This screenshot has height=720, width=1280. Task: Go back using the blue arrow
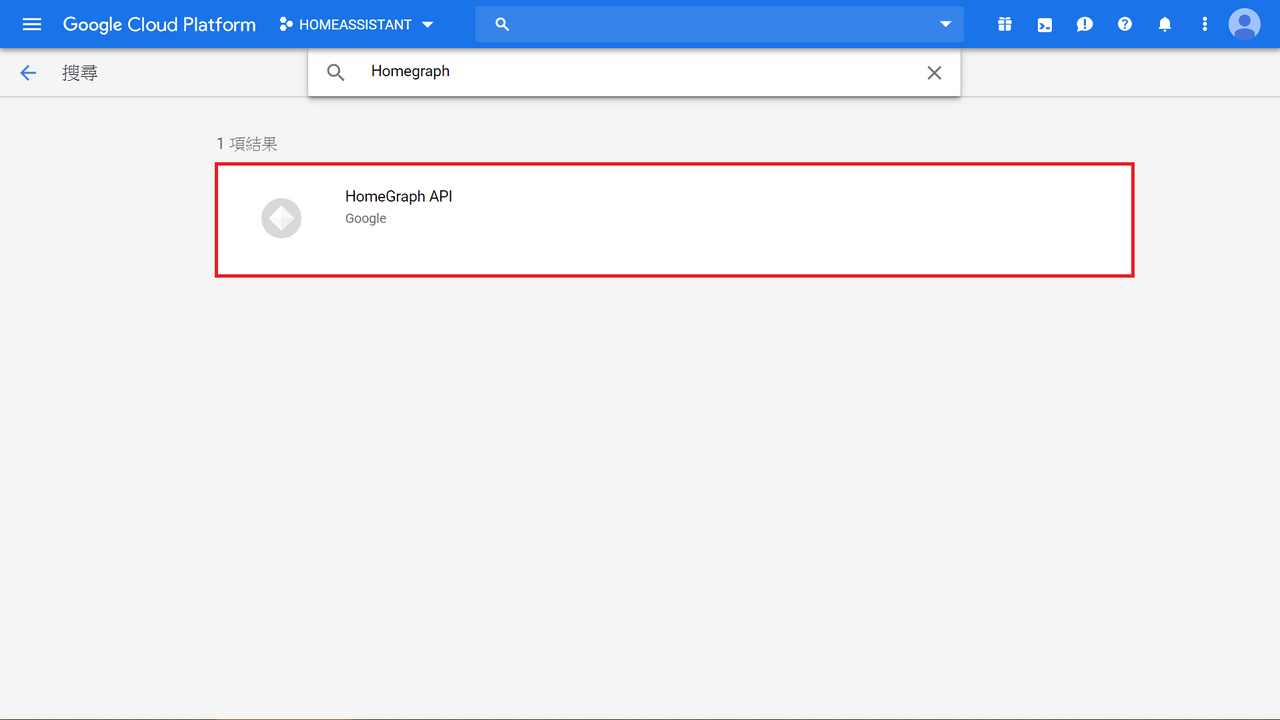(28, 73)
